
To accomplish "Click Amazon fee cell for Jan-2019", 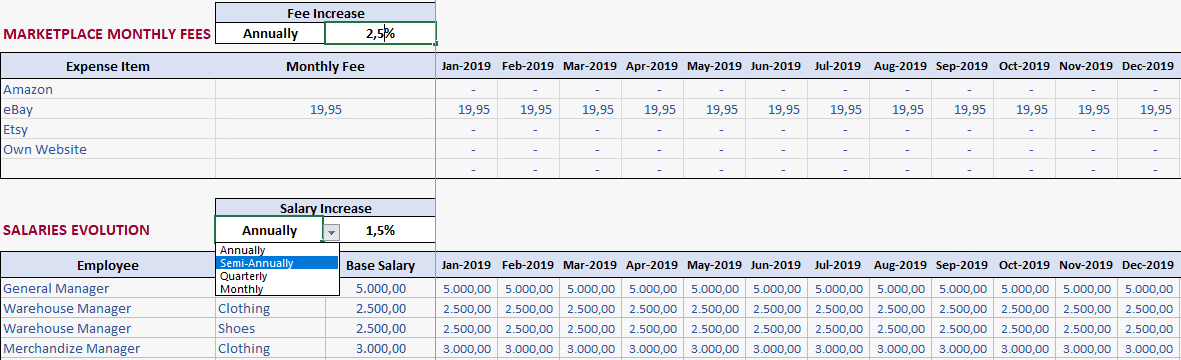I will tap(466, 90).
